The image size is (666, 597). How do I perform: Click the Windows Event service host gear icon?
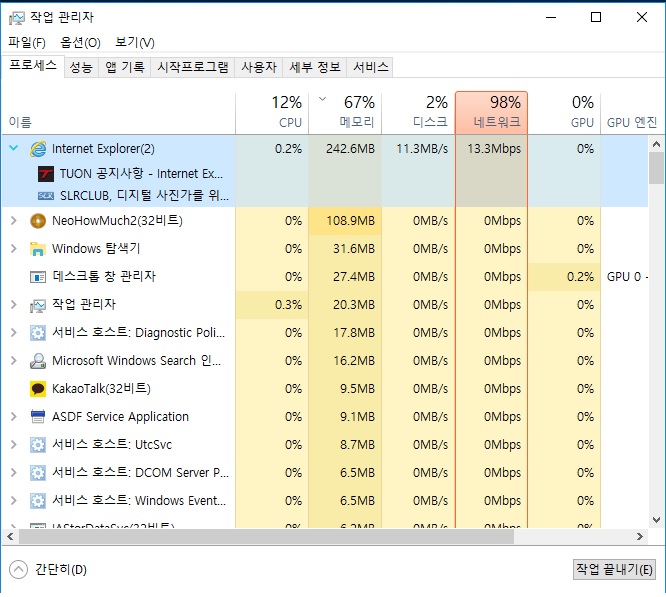point(38,501)
